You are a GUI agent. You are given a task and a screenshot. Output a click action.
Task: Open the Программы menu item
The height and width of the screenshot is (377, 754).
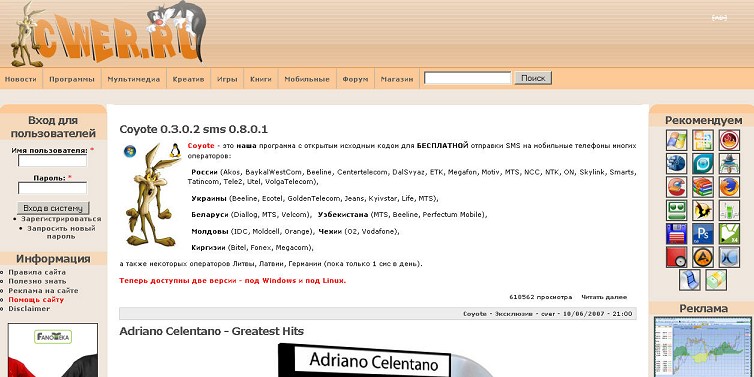[72, 79]
